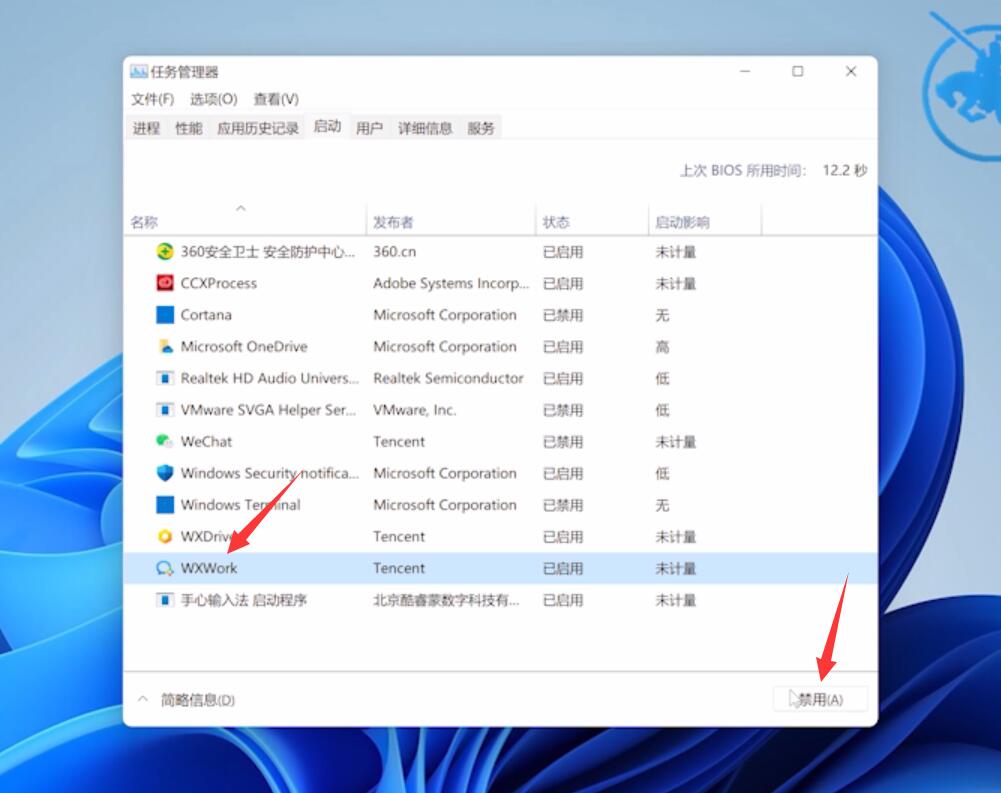Click the 禁用(A) button
Viewport: 1001px width, 793px height.
click(820, 700)
